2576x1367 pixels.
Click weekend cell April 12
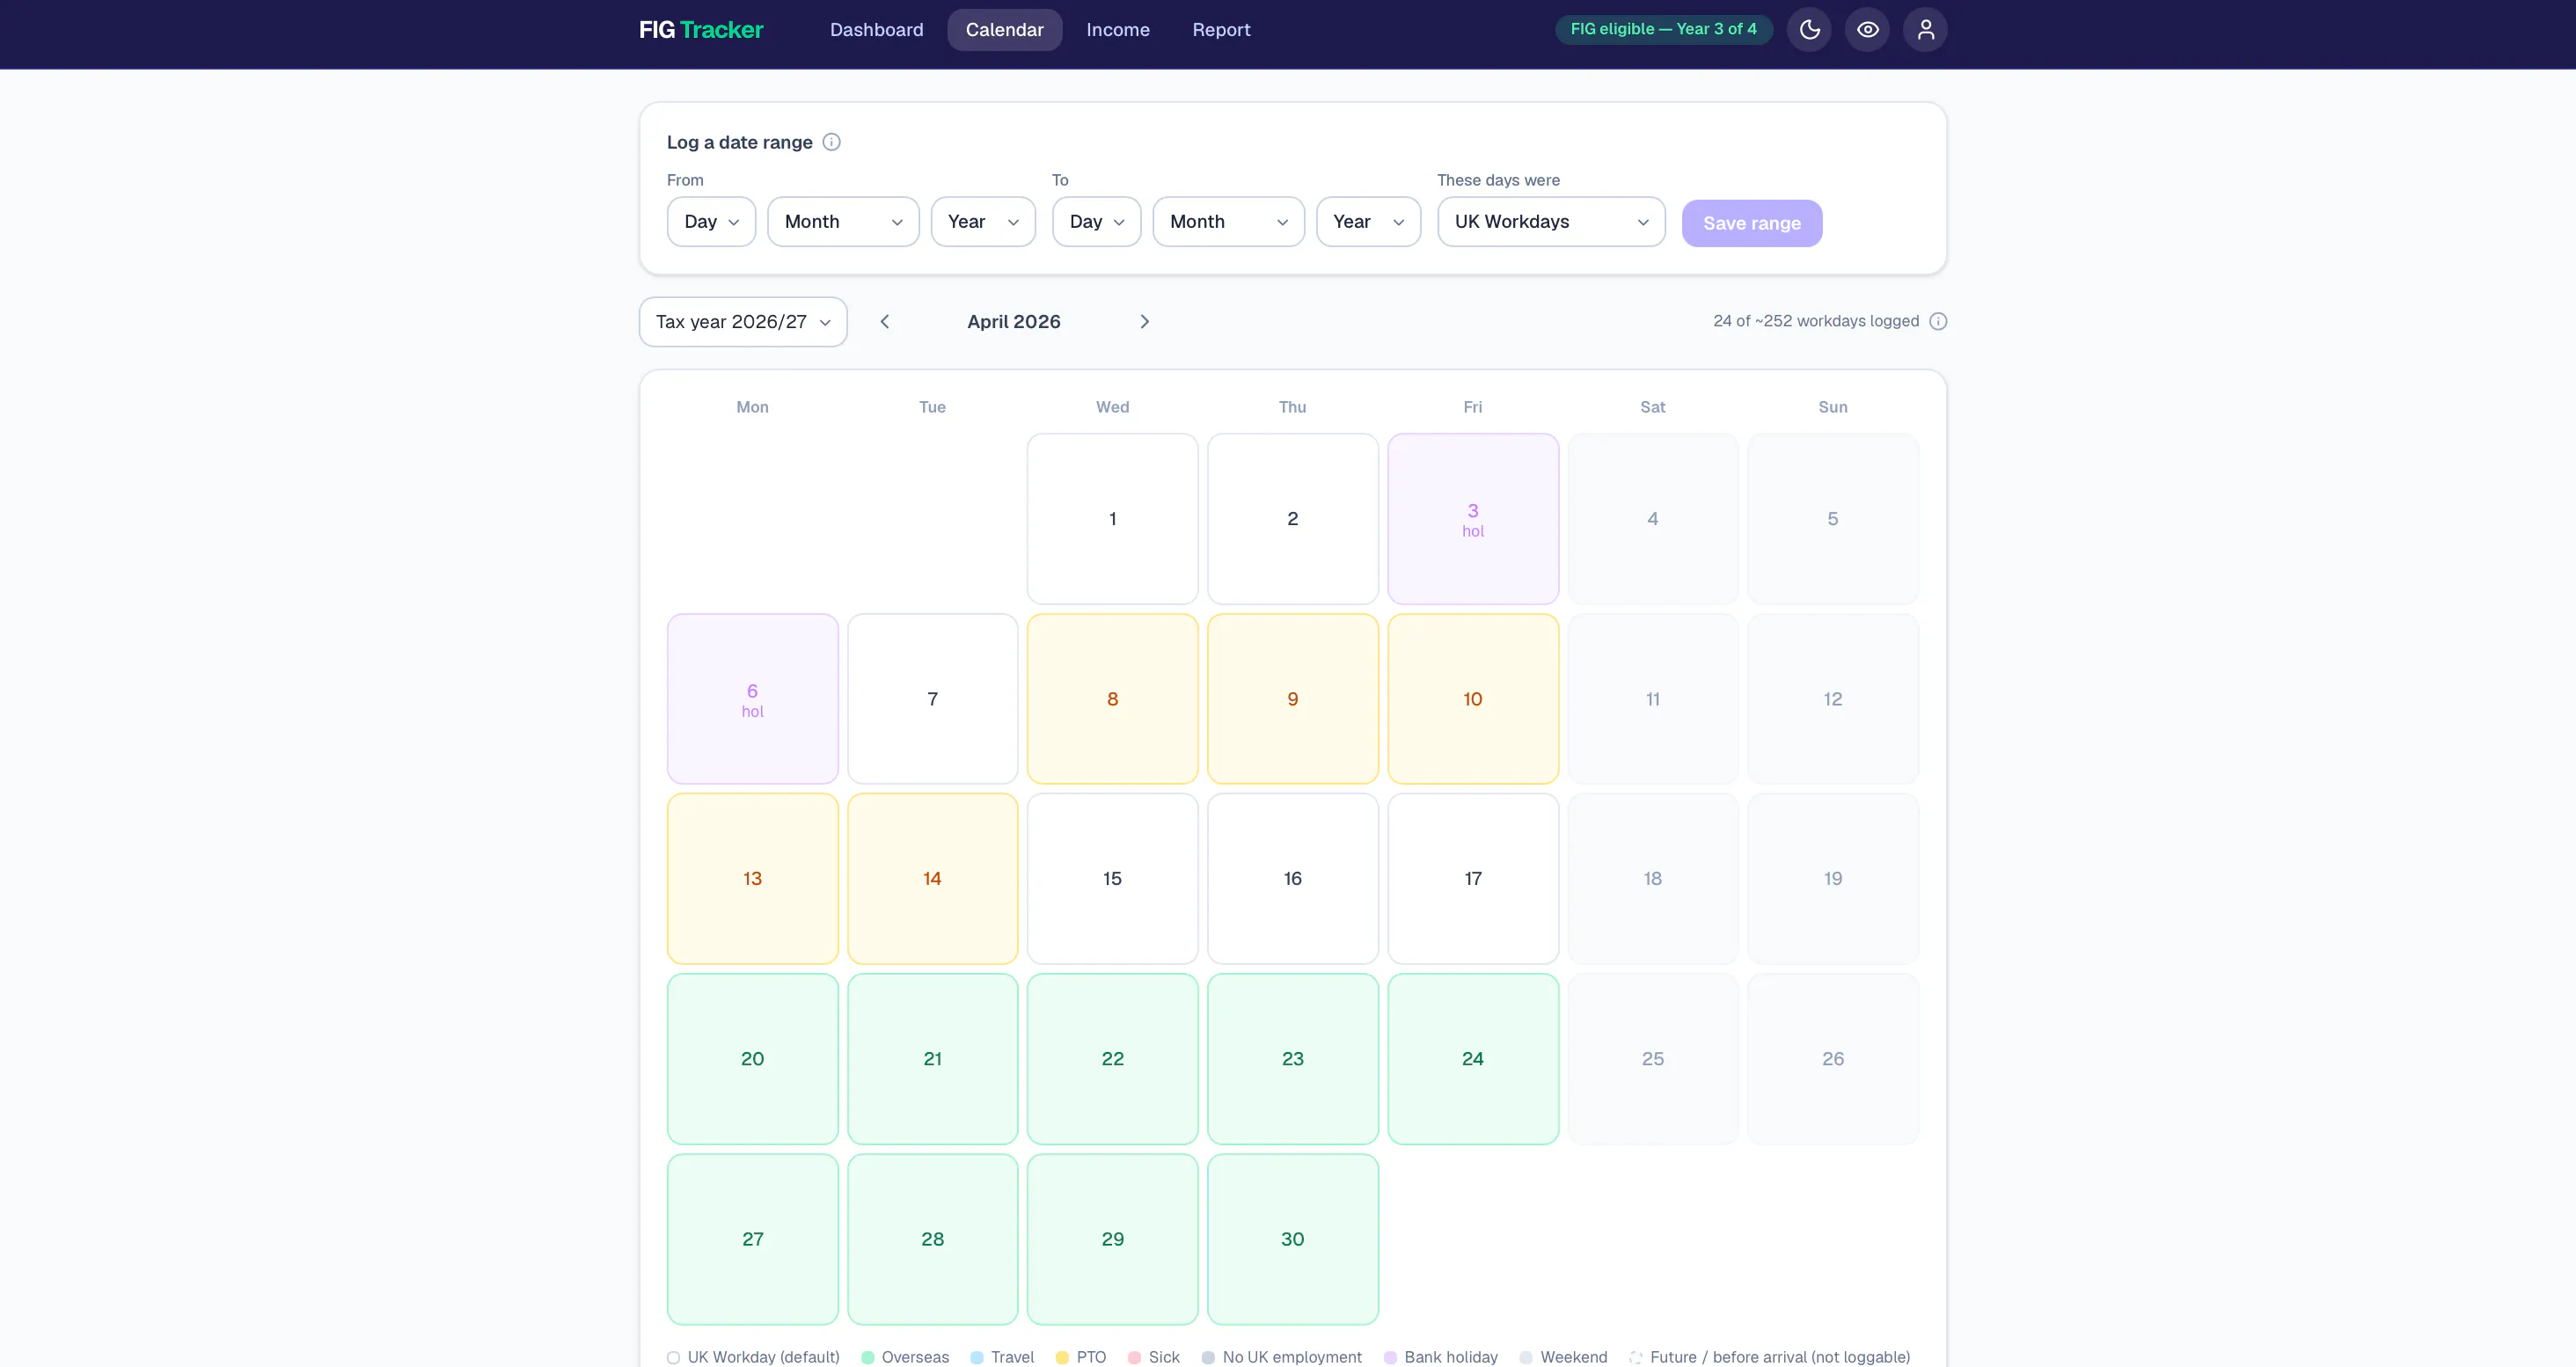(x=1833, y=699)
